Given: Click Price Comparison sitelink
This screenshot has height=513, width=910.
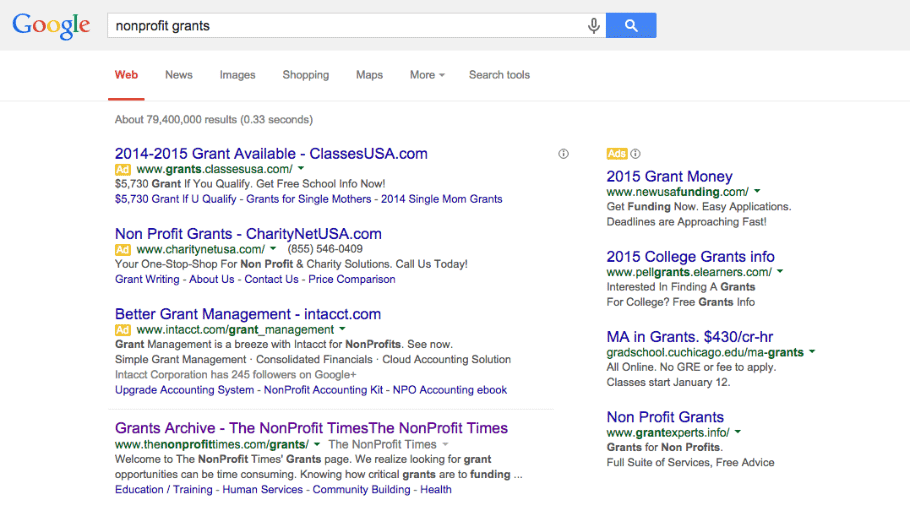Looking at the screenshot, I should (x=352, y=279).
